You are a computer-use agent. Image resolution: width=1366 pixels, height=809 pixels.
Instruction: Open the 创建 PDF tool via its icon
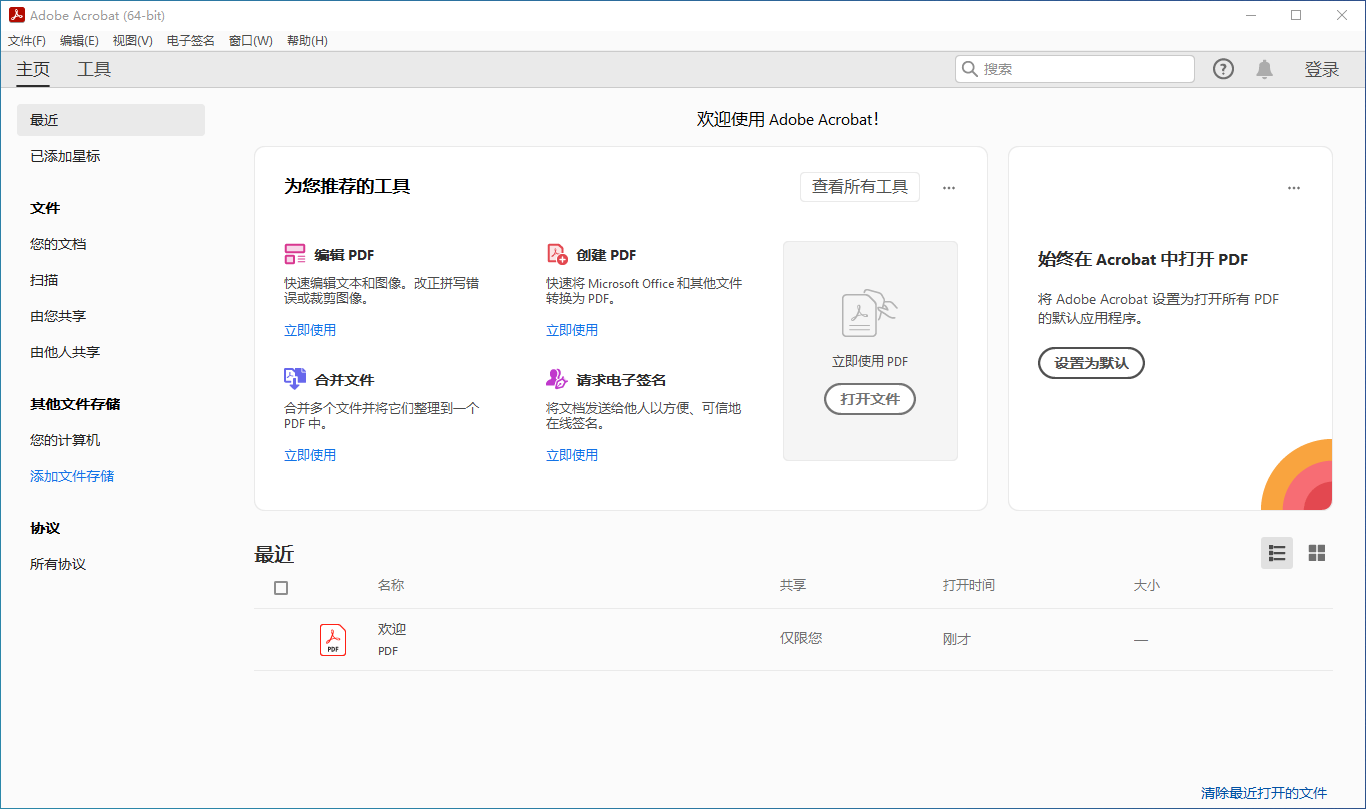tap(556, 254)
